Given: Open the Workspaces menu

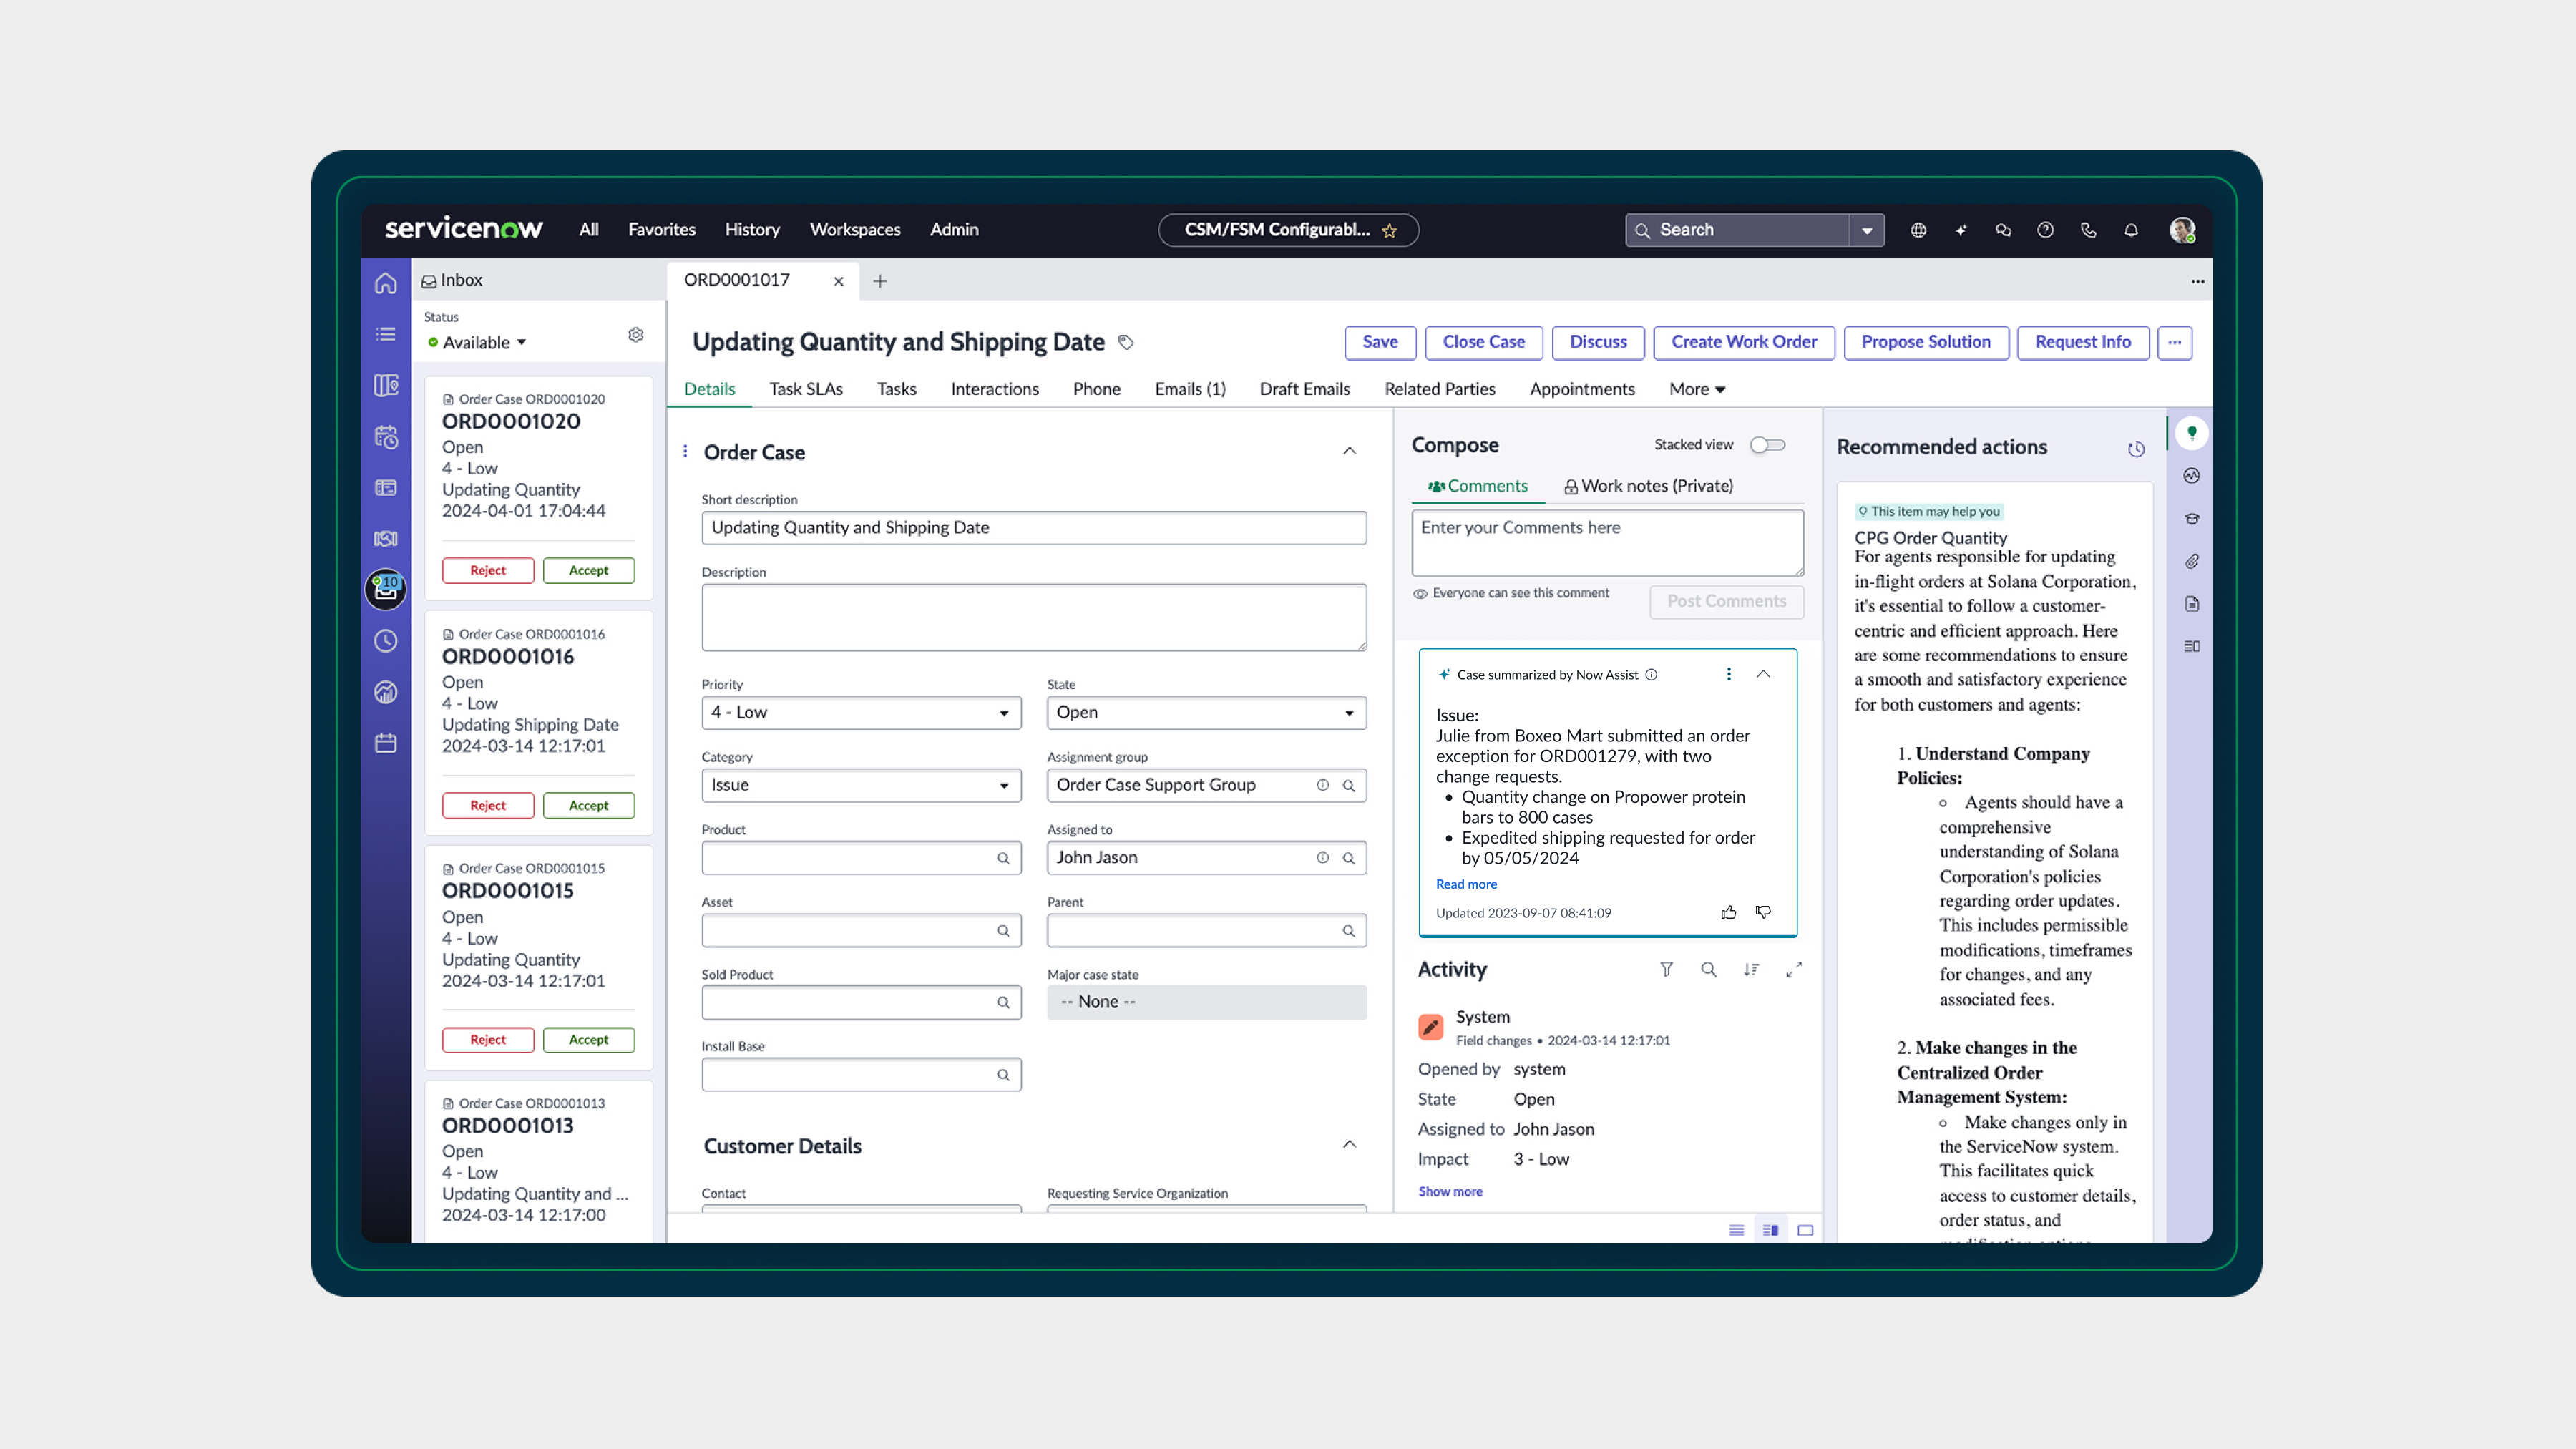Looking at the screenshot, I should pyautogui.click(x=854, y=230).
